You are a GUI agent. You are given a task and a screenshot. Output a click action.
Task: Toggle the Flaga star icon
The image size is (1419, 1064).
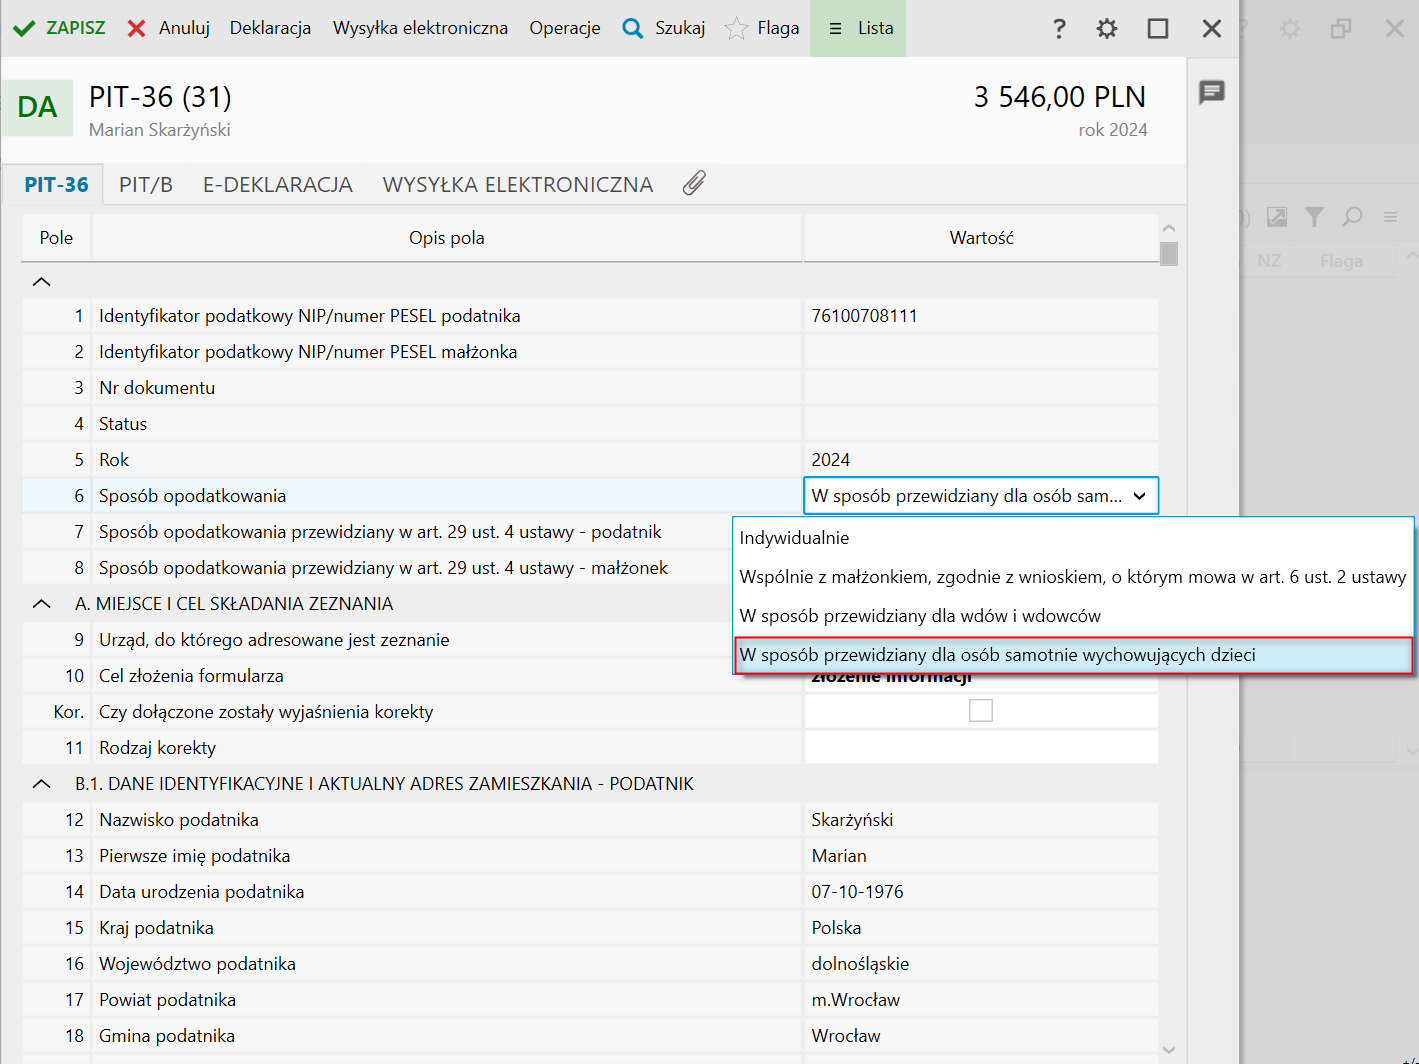click(x=736, y=28)
